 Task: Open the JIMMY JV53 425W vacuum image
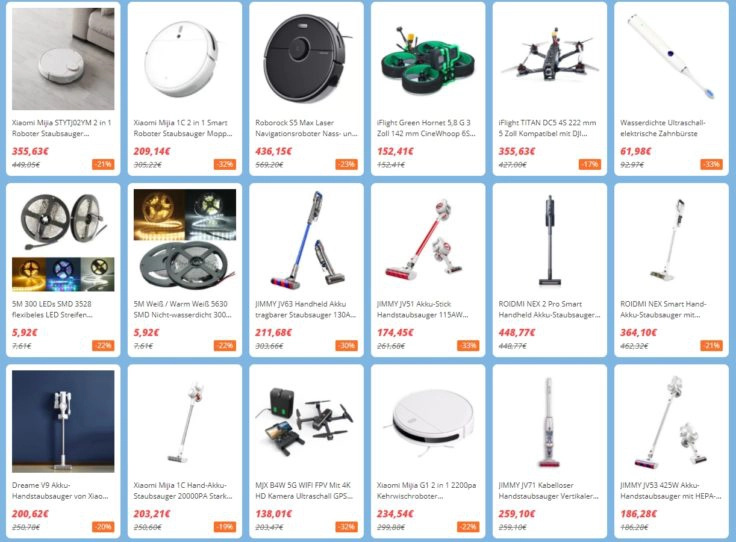pos(671,421)
